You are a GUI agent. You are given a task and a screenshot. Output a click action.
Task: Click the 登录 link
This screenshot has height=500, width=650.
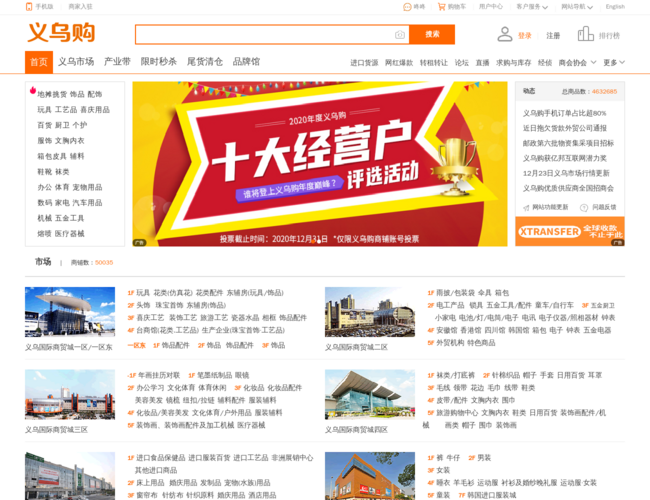click(x=524, y=36)
